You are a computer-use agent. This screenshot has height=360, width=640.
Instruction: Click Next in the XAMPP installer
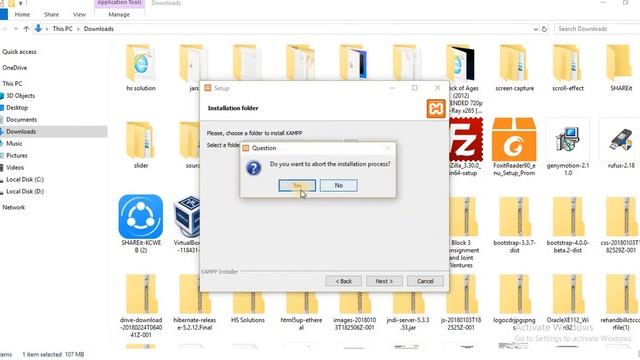point(384,281)
